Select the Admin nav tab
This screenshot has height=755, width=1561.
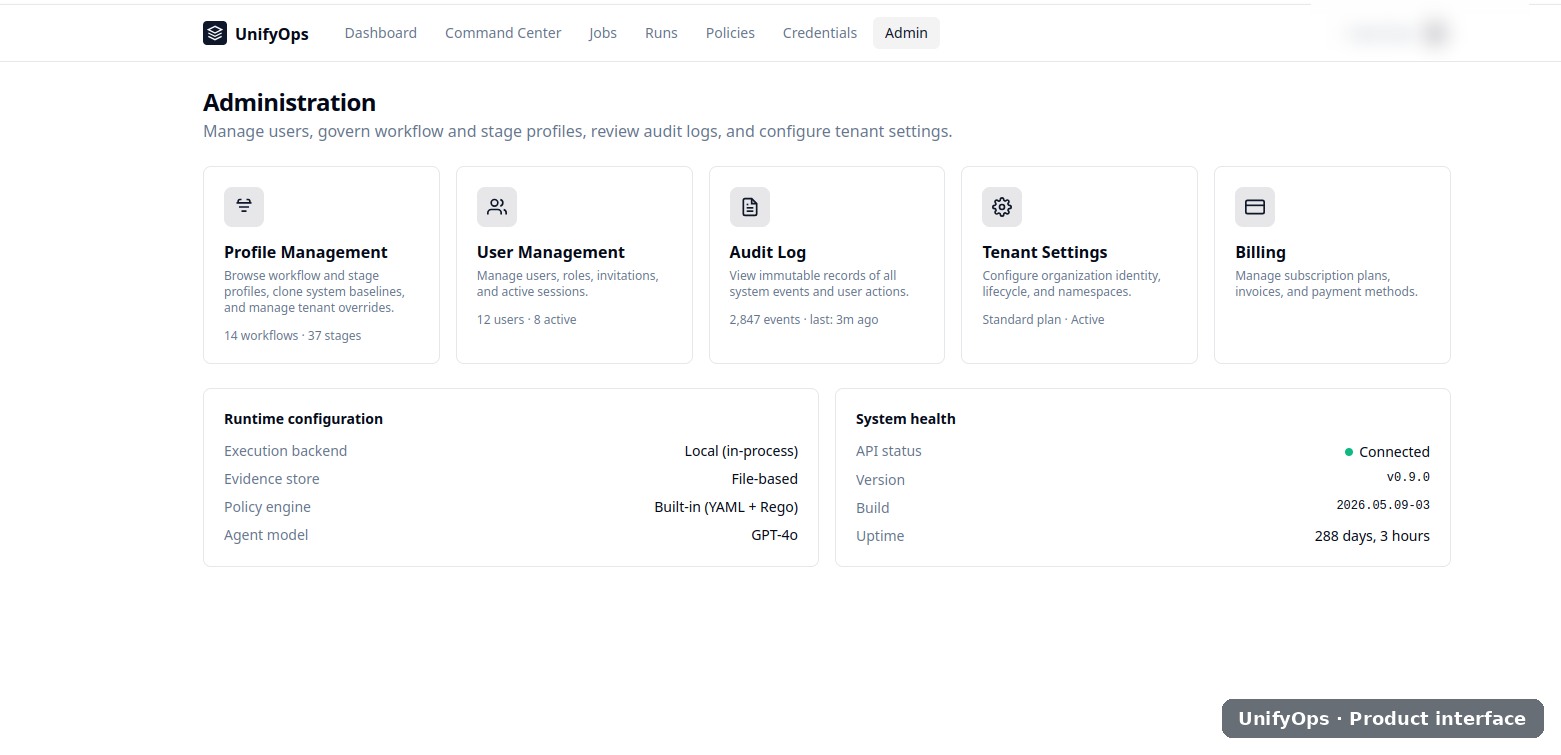pos(906,33)
